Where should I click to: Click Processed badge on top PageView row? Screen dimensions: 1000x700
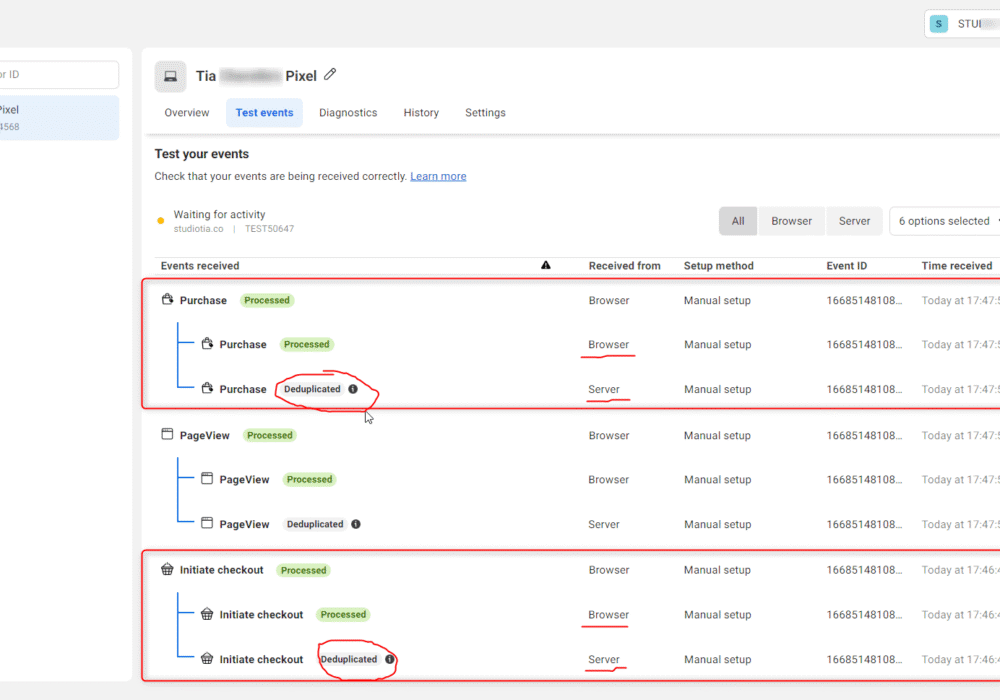point(270,435)
